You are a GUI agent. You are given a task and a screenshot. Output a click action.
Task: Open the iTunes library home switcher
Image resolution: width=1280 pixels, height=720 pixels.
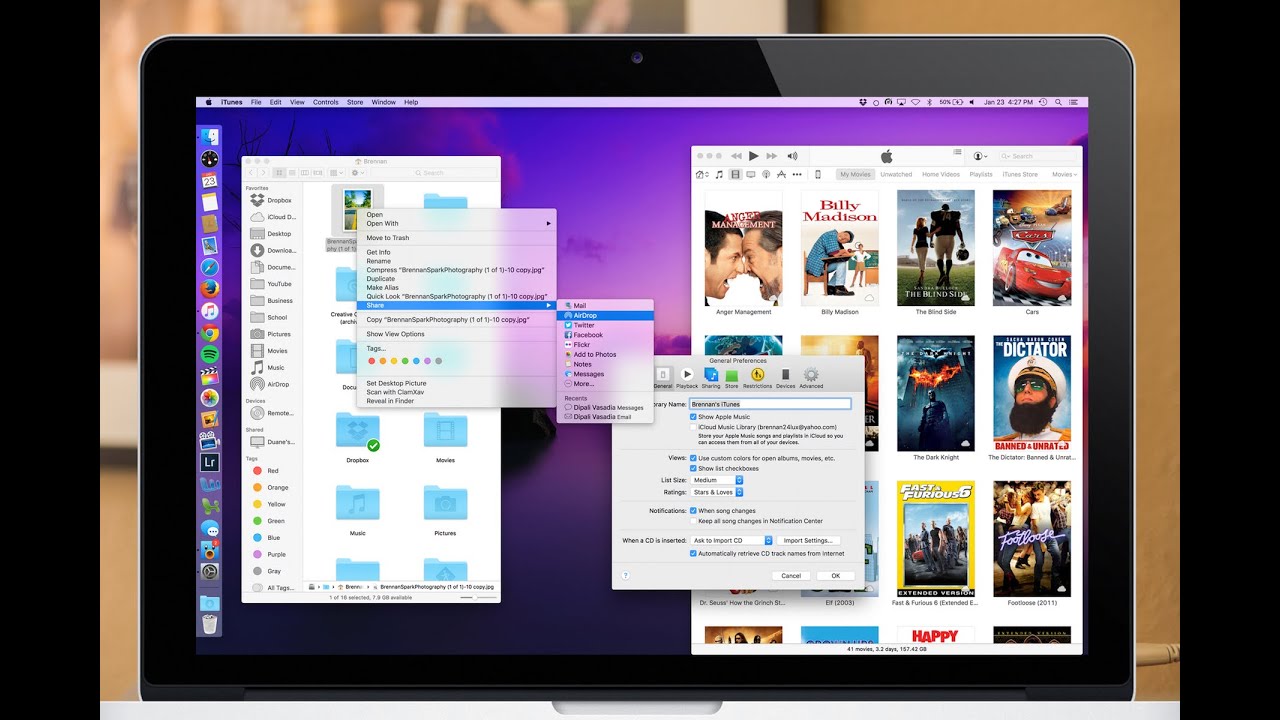click(x=701, y=174)
